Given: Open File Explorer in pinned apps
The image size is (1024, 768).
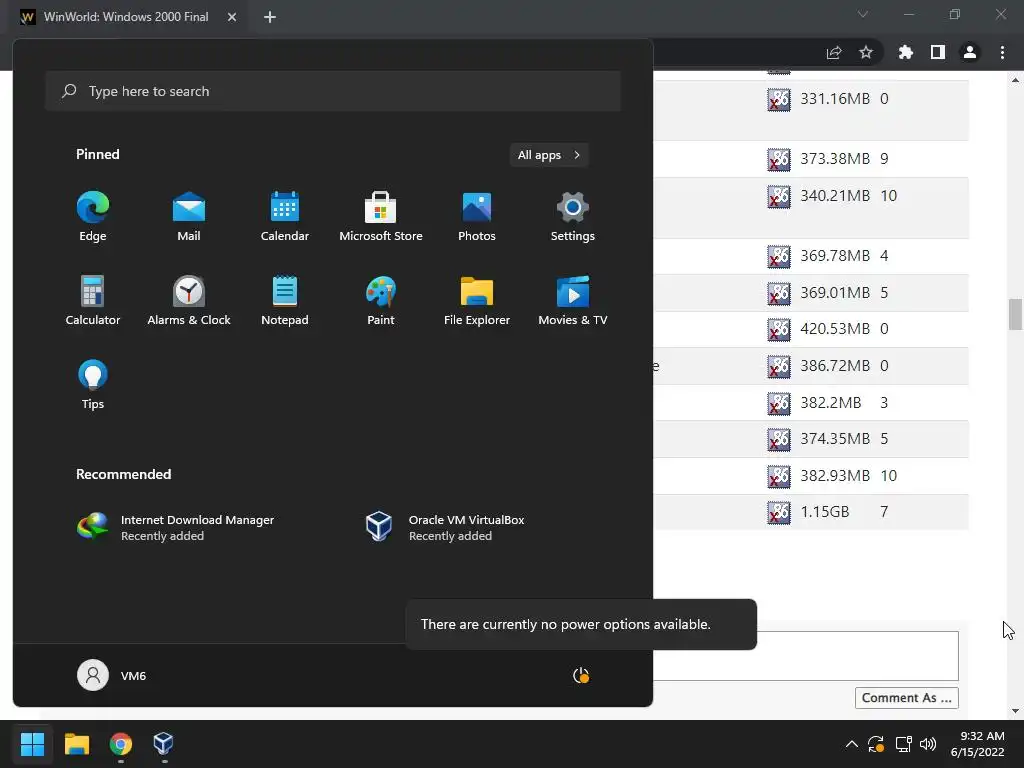Looking at the screenshot, I should pyautogui.click(x=477, y=300).
